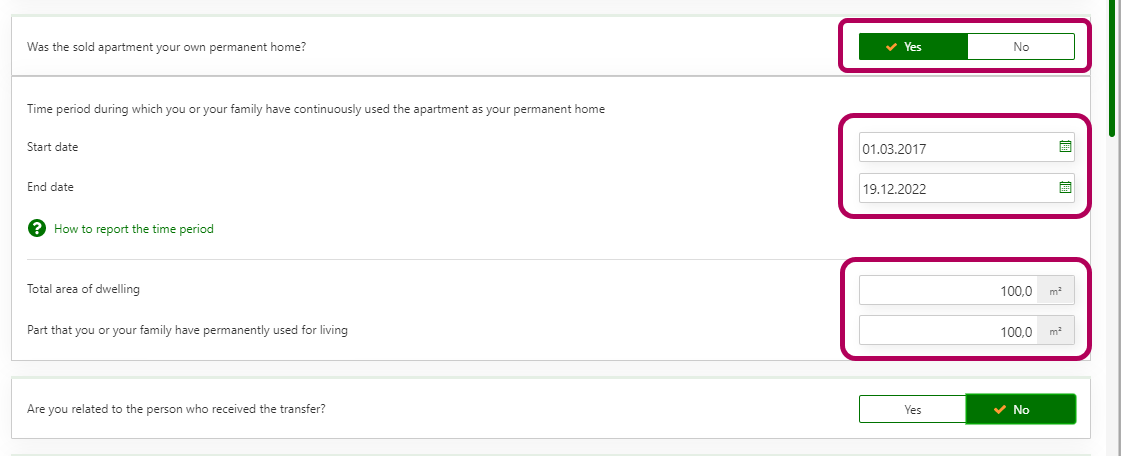
Task: Select Yes for sold apartment as permanent home
Action: pos(913,47)
